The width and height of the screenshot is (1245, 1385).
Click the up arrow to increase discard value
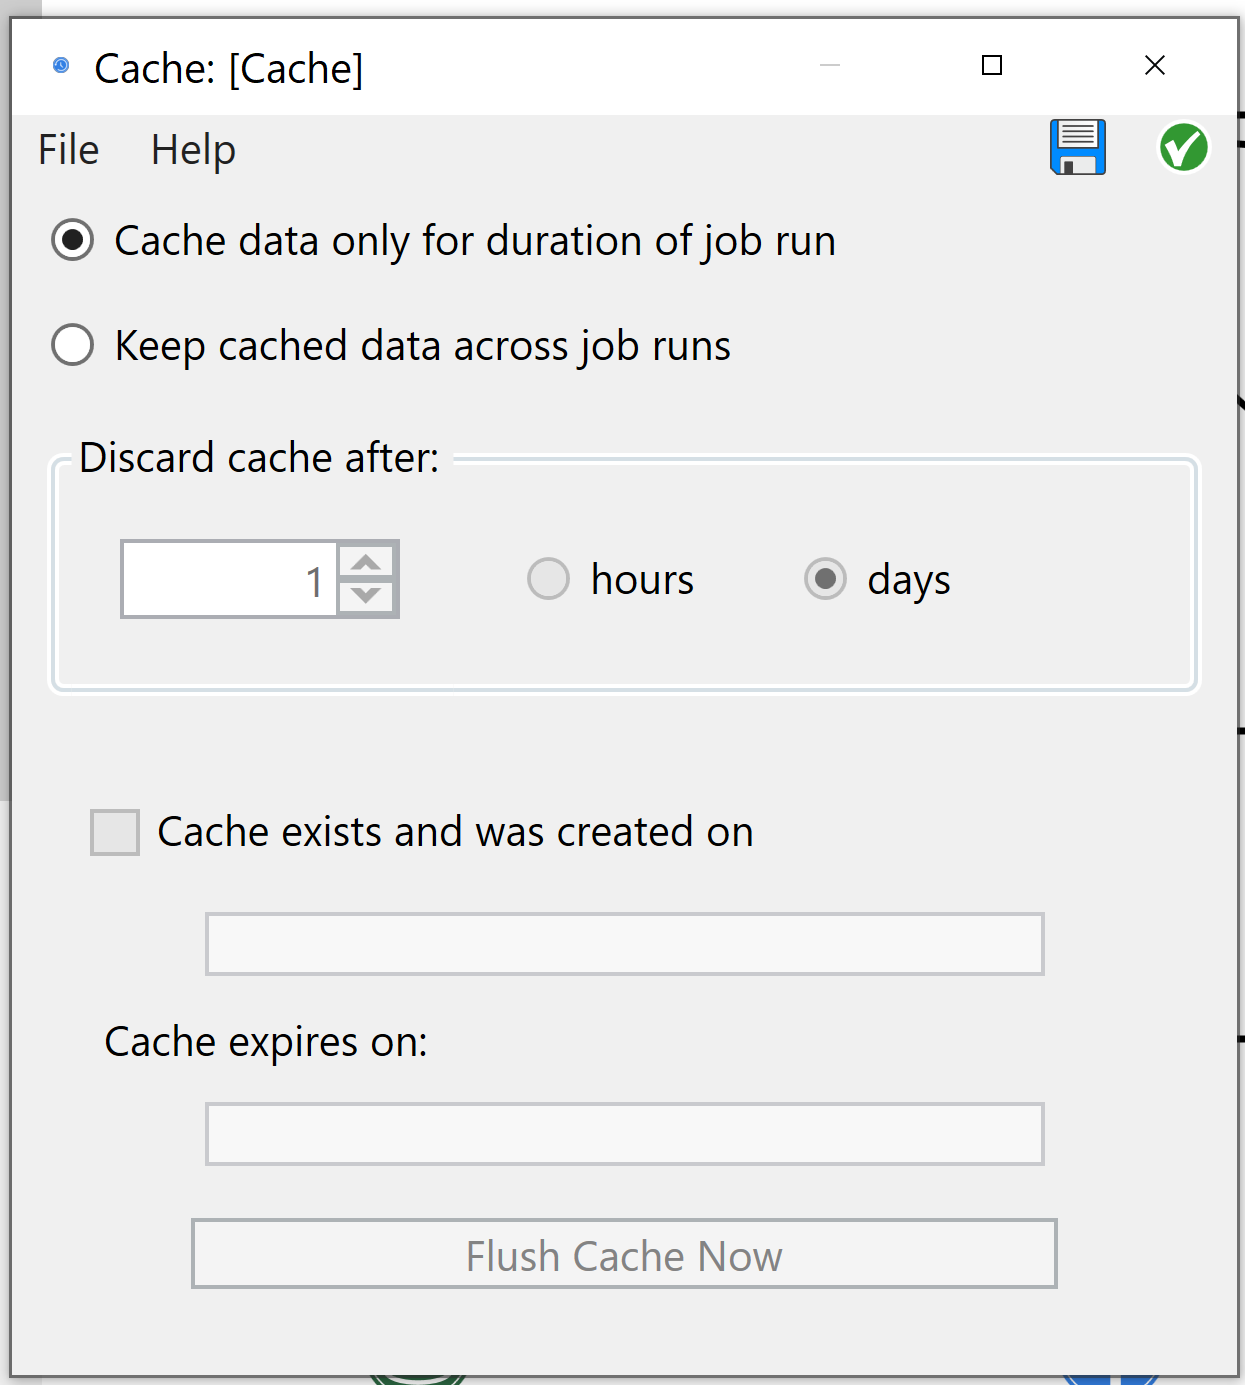point(367,563)
